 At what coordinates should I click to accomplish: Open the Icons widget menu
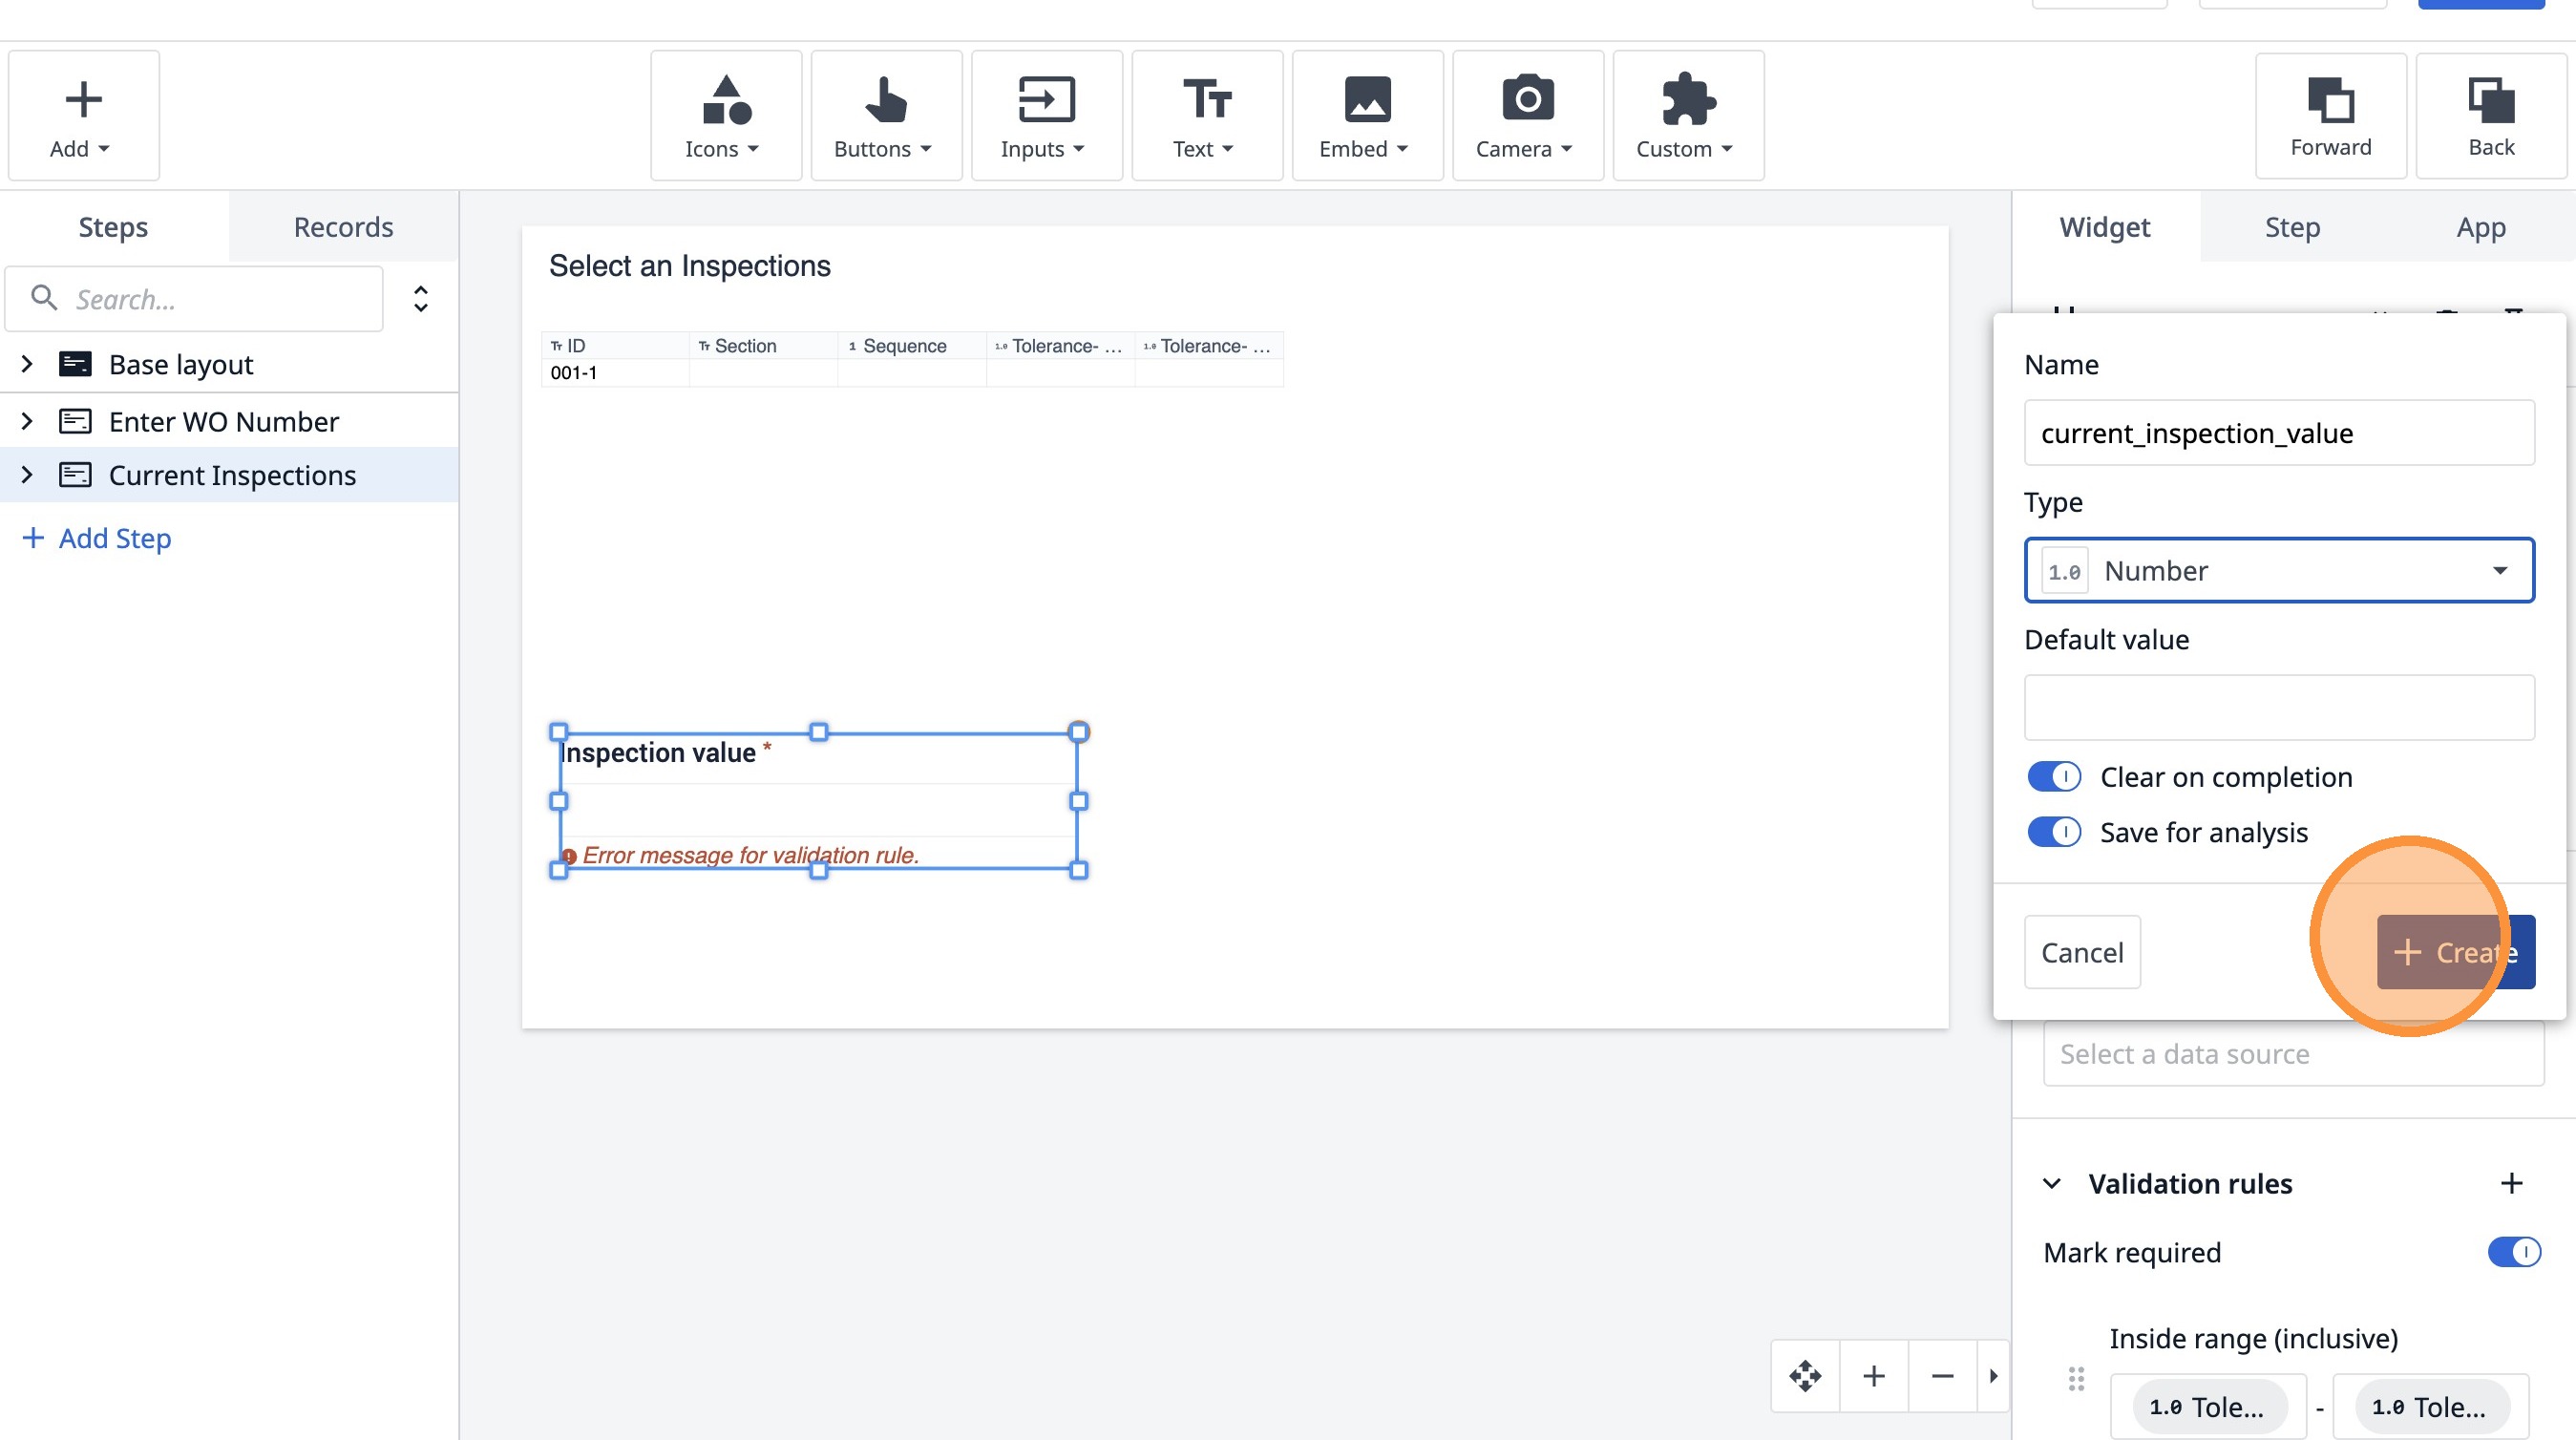725,116
